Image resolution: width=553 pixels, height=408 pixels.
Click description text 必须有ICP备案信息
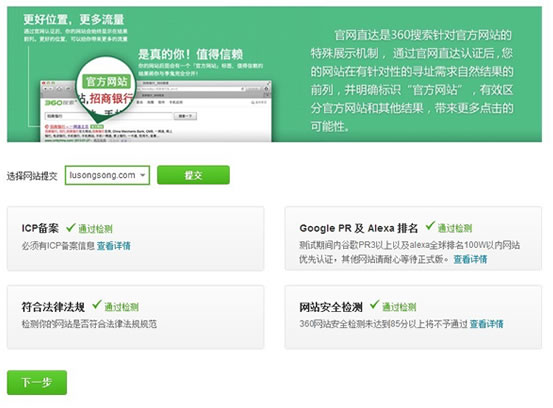click(58, 246)
